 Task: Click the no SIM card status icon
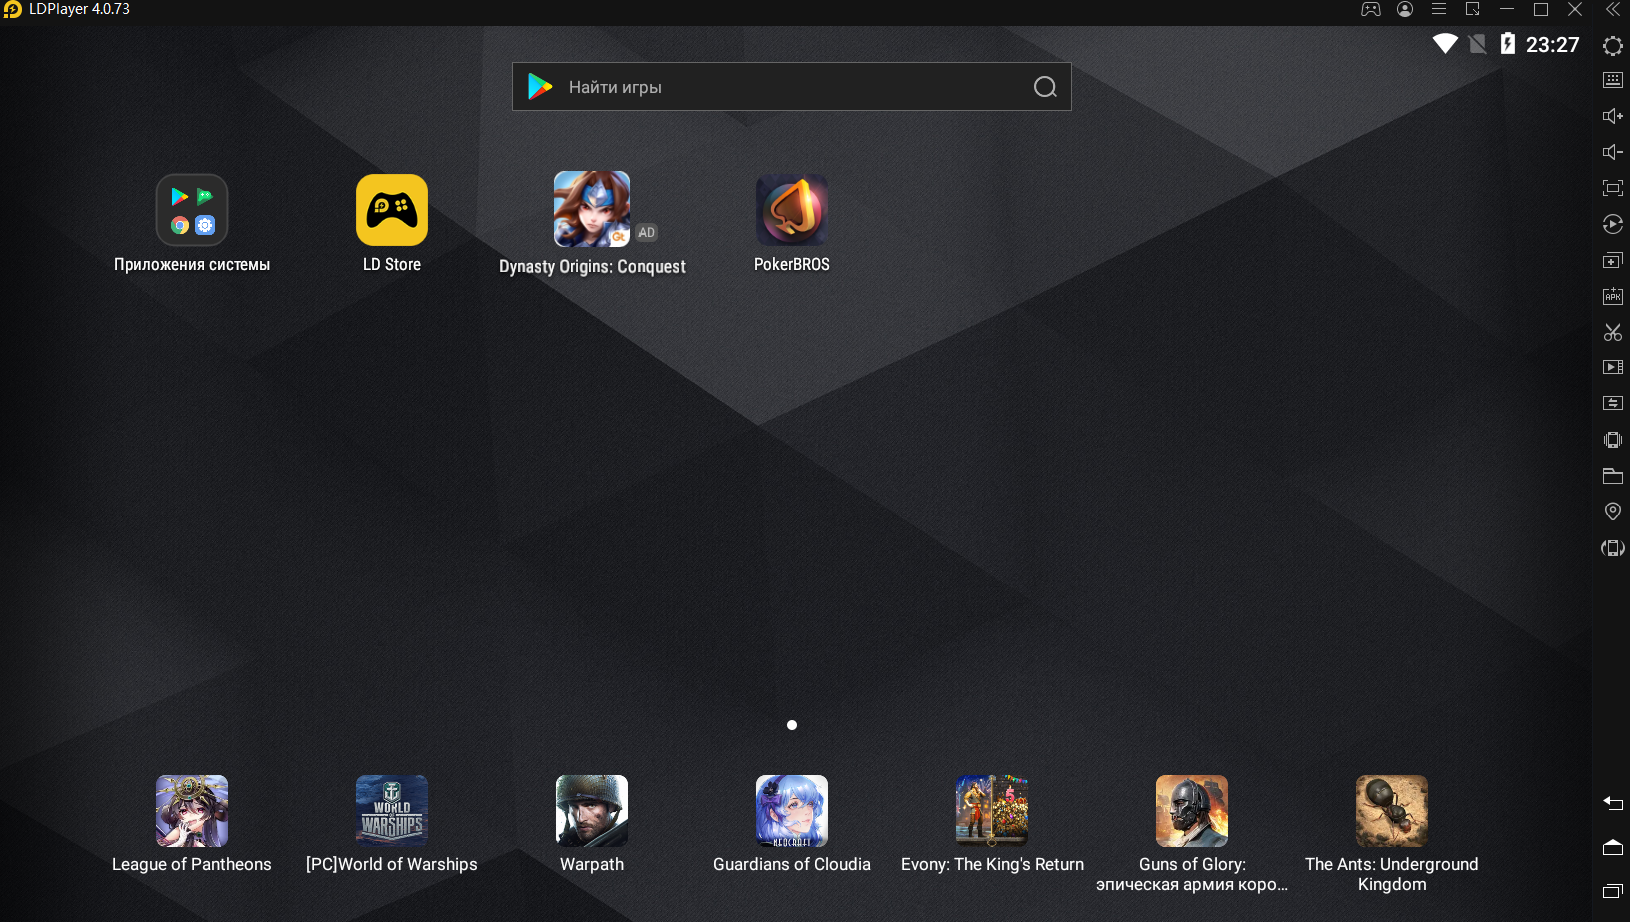[x=1477, y=43]
